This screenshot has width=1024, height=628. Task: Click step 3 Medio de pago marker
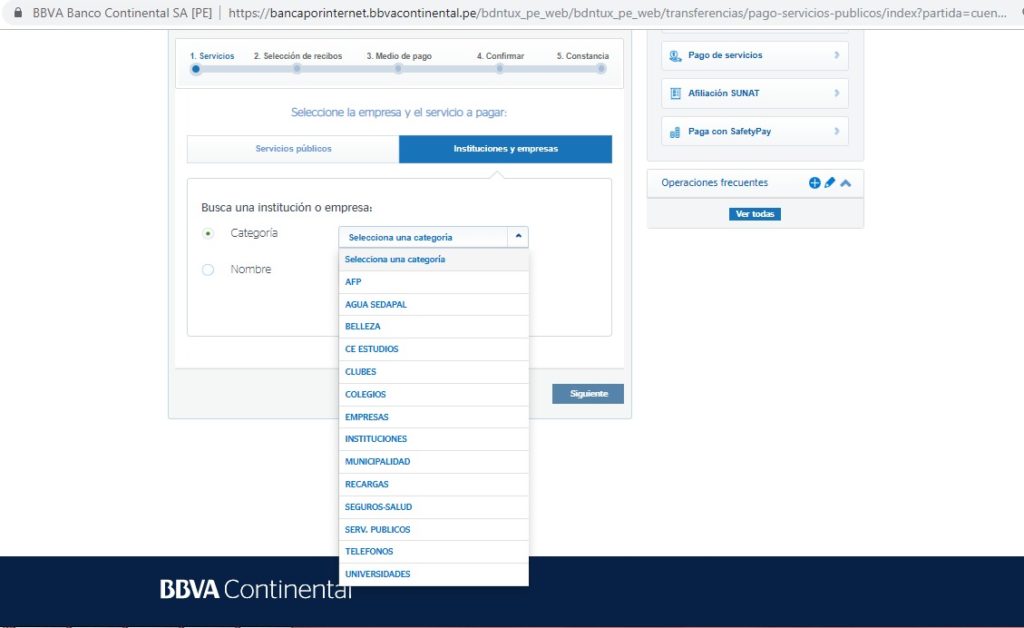[x=398, y=69]
